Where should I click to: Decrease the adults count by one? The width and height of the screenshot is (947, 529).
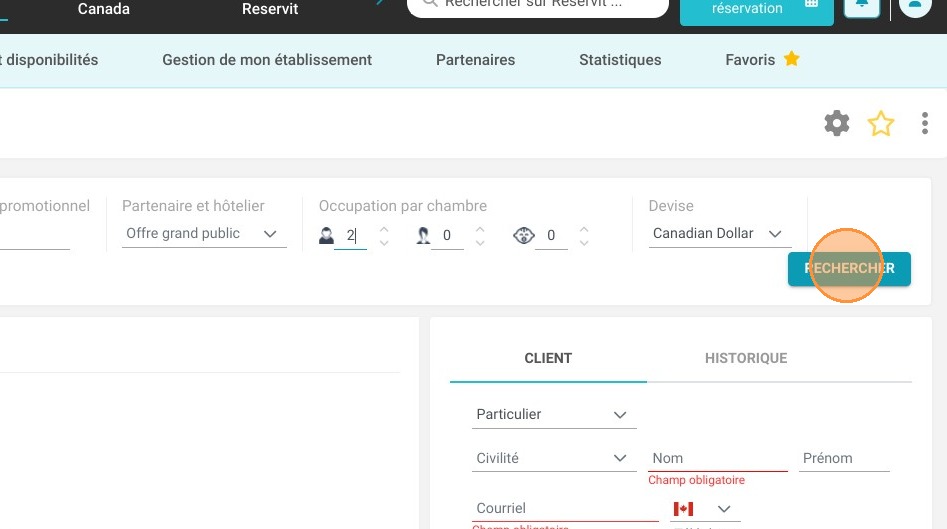point(384,243)
